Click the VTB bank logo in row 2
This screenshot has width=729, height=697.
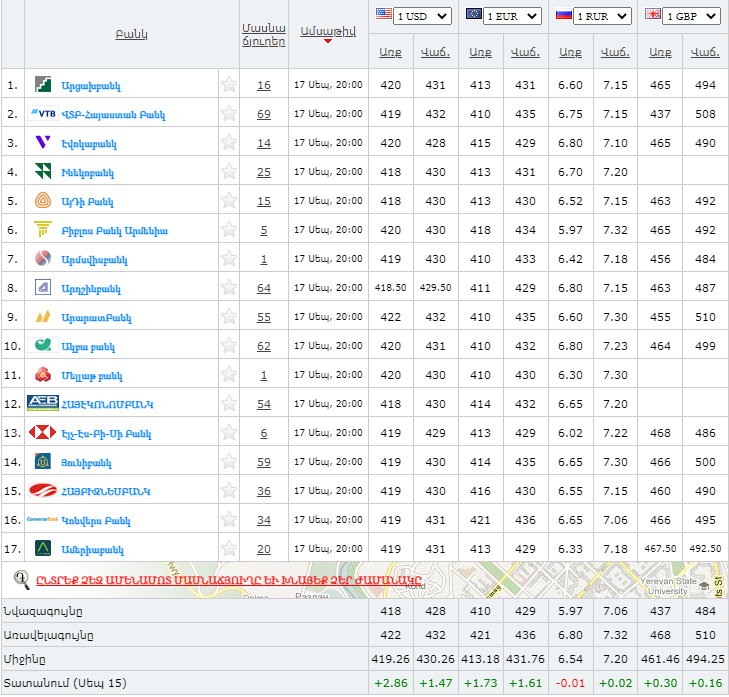point(43,113)
